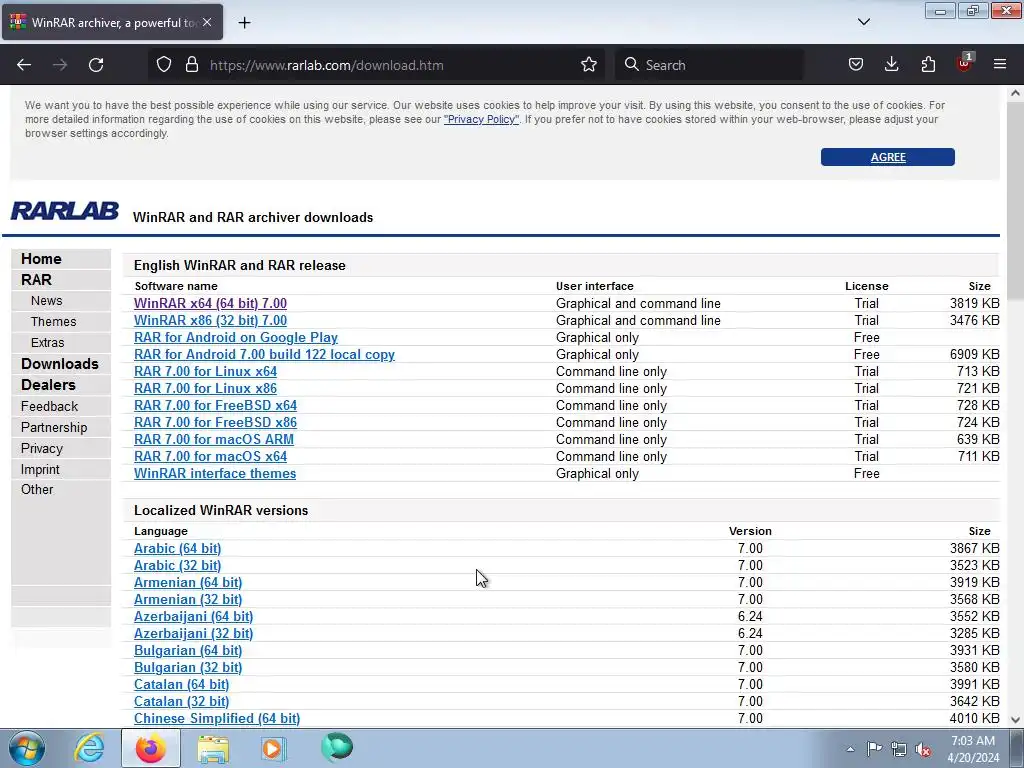Open the extensions puzzle-piece menu
This screenshot has height=768, width=1024.
[x=928, y=65]
